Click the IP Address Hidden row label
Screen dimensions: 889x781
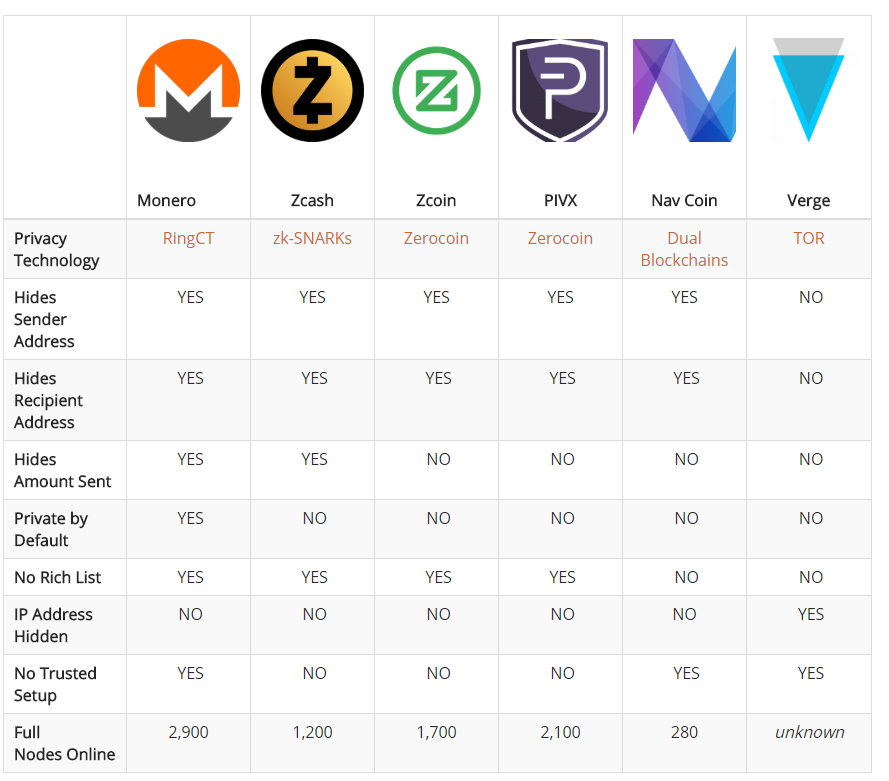pos(53,626)
